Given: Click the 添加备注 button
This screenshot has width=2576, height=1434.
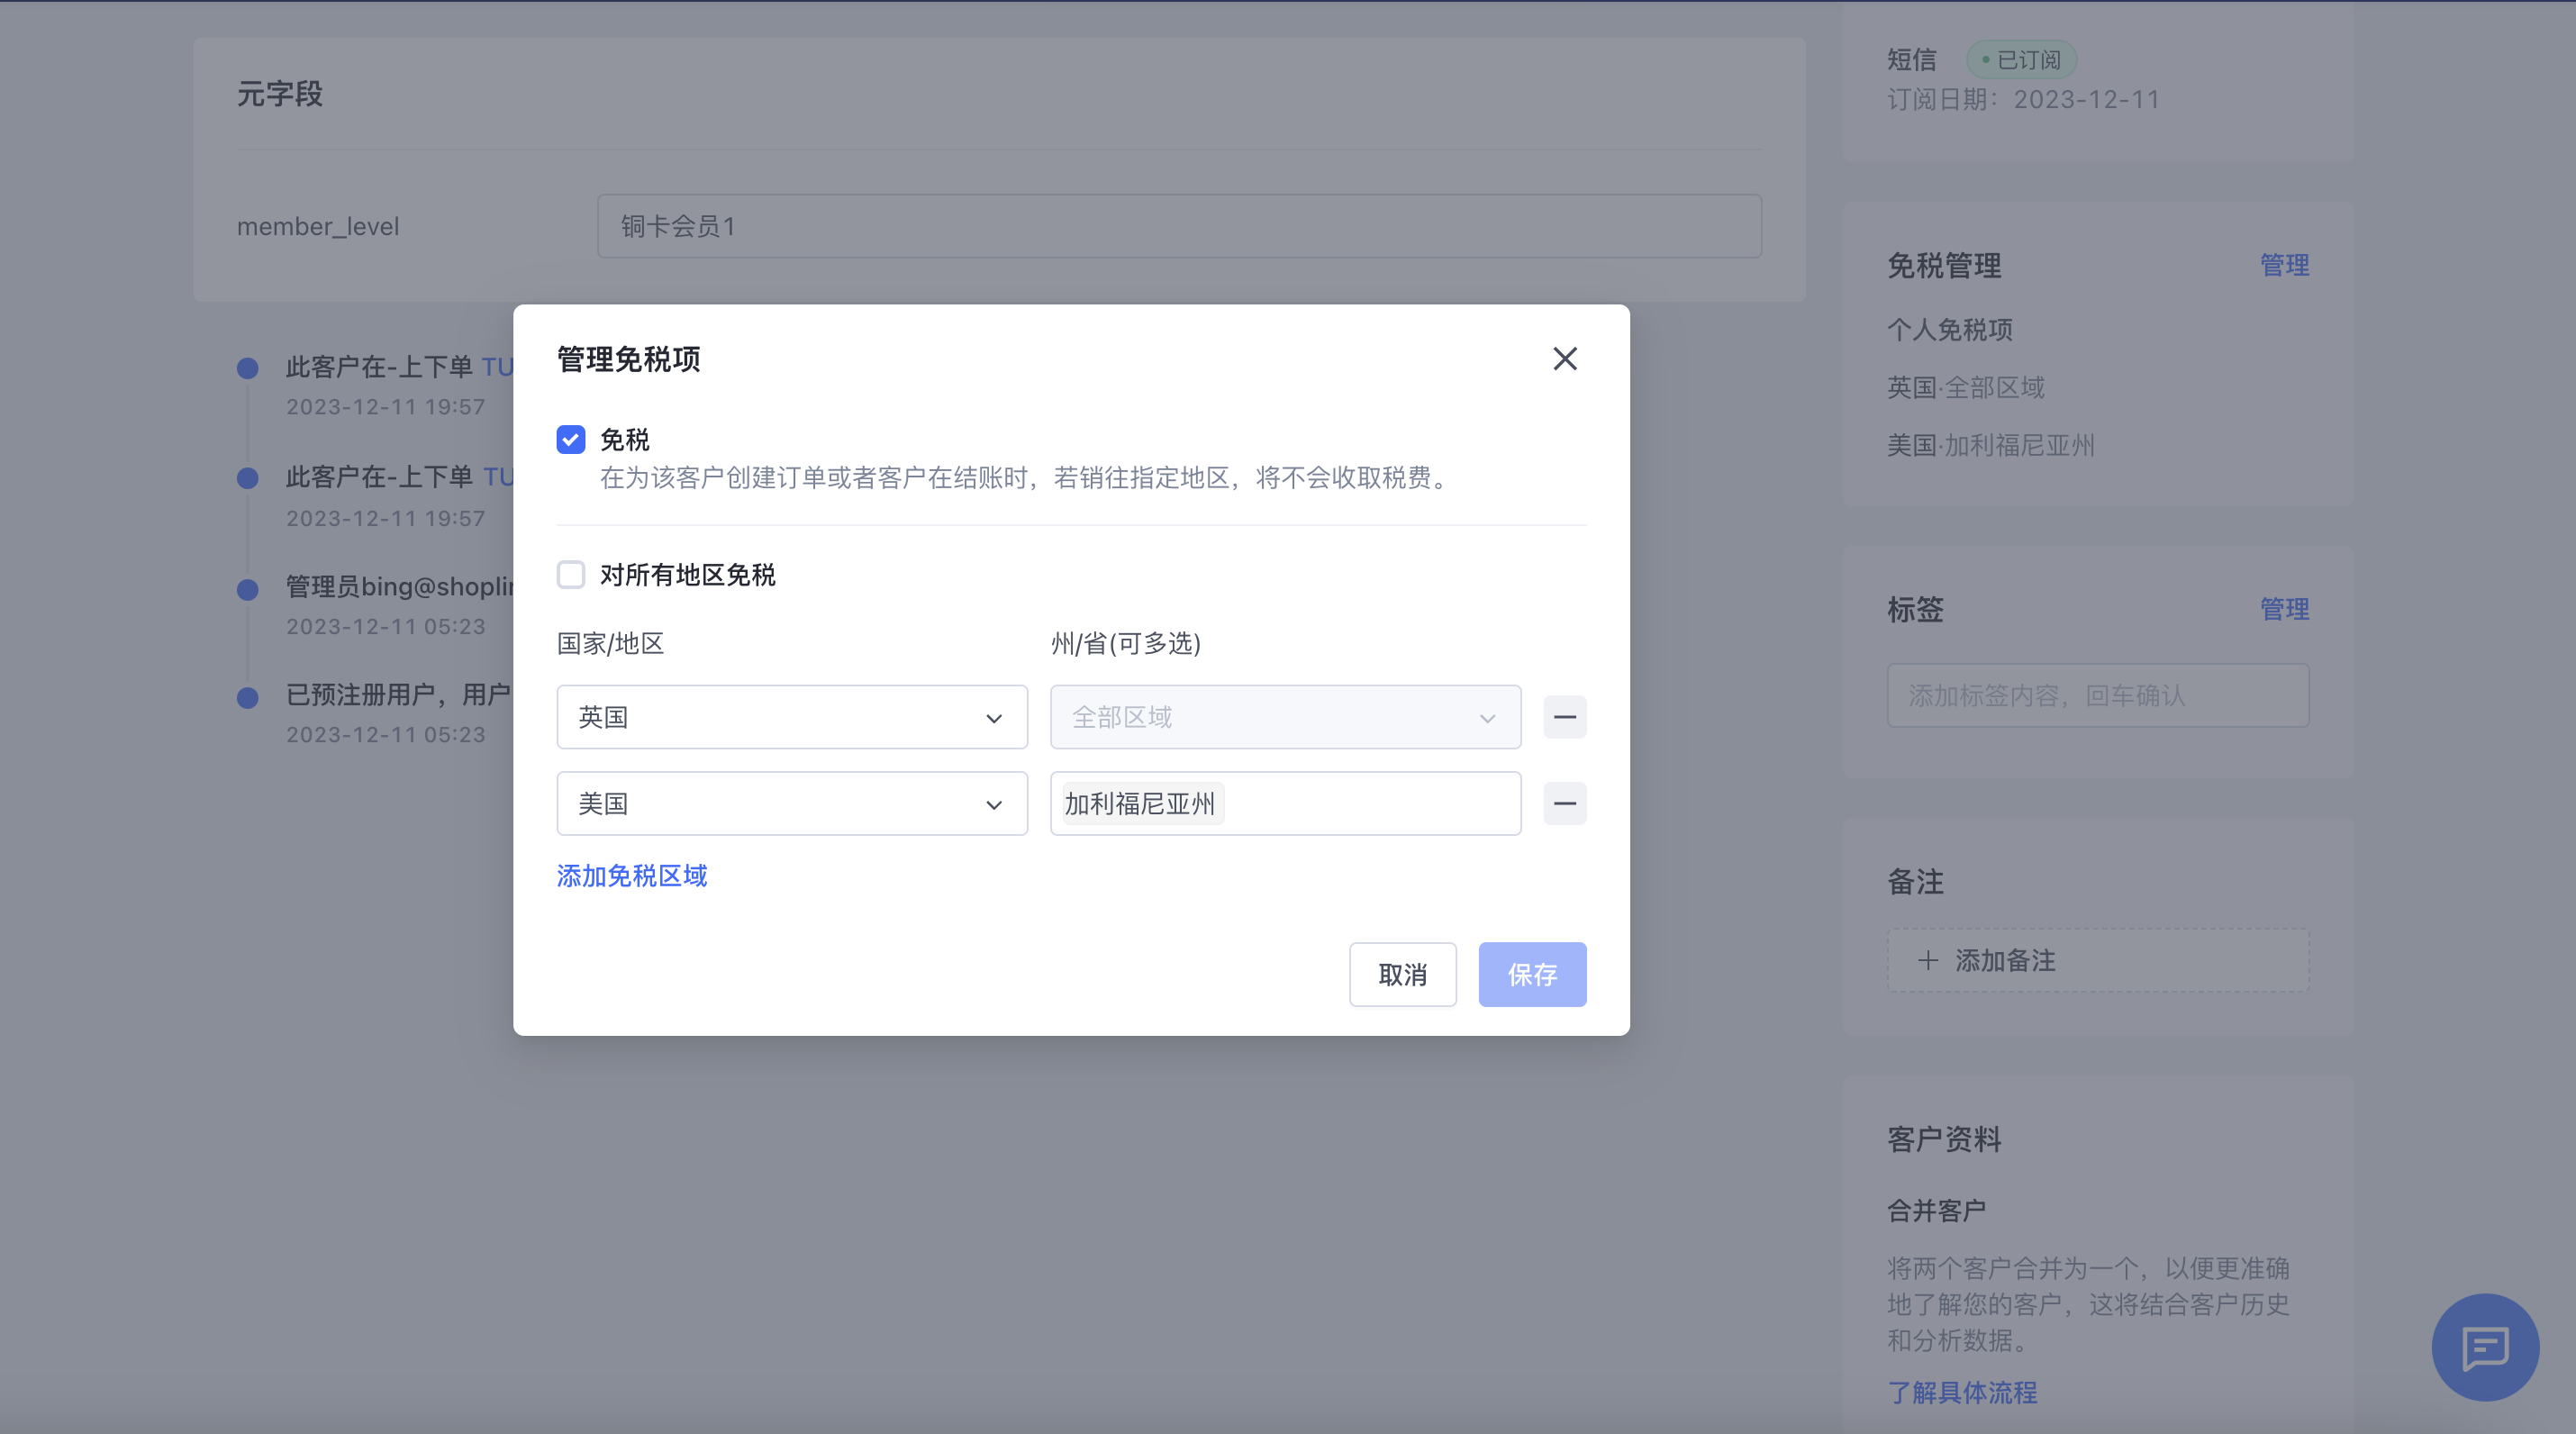Looking at the screenshot, I should coord(2098,961).
